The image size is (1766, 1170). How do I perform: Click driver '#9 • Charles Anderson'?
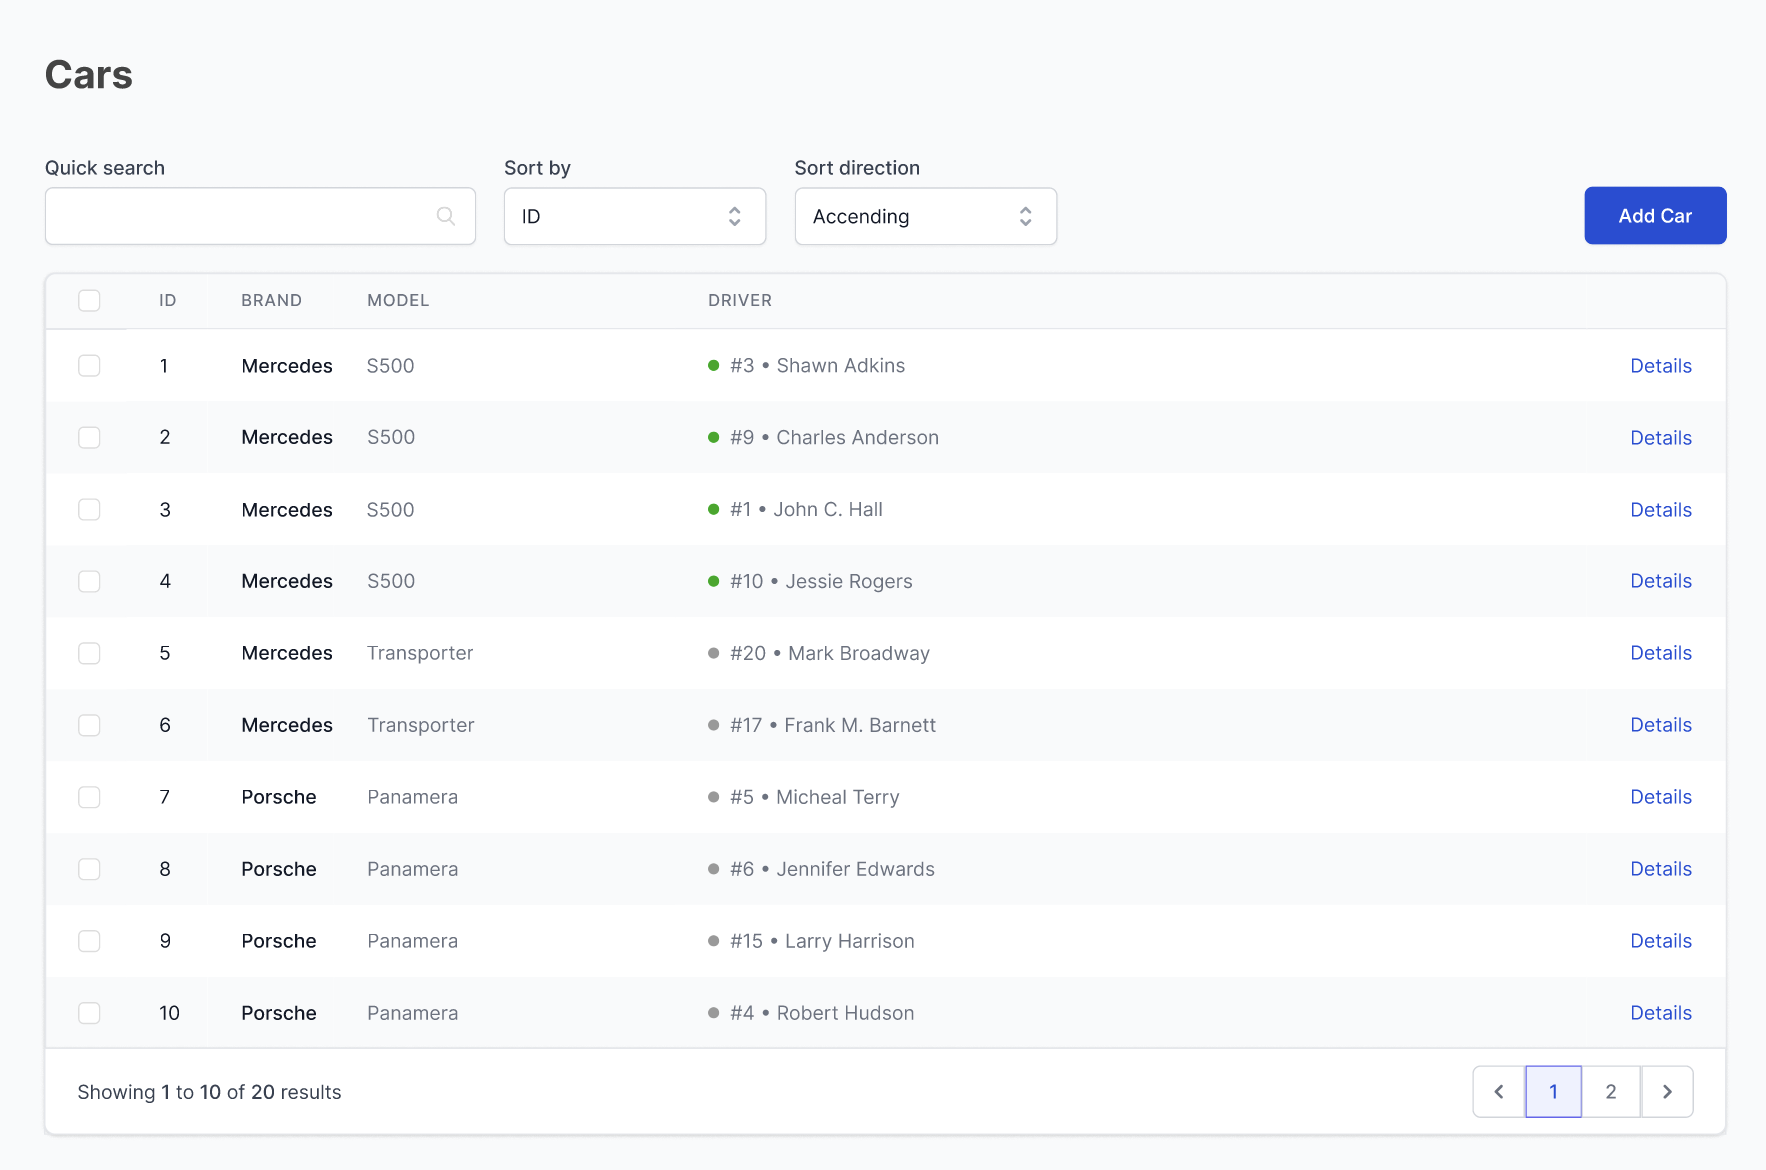click(x=823, y=438)
